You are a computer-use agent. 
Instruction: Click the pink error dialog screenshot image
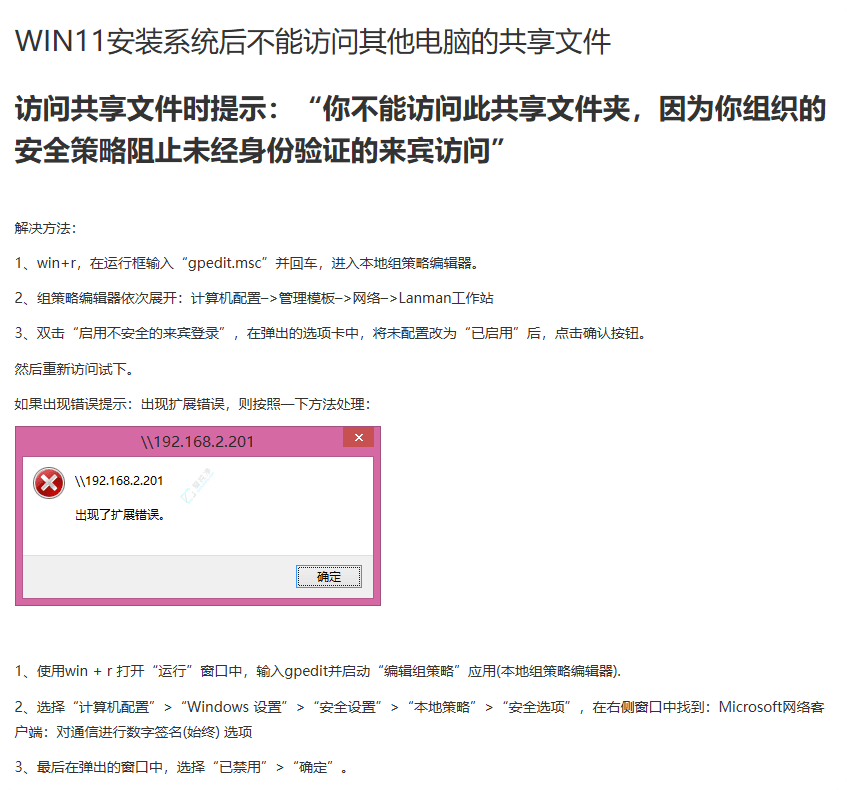click(198, 516)
